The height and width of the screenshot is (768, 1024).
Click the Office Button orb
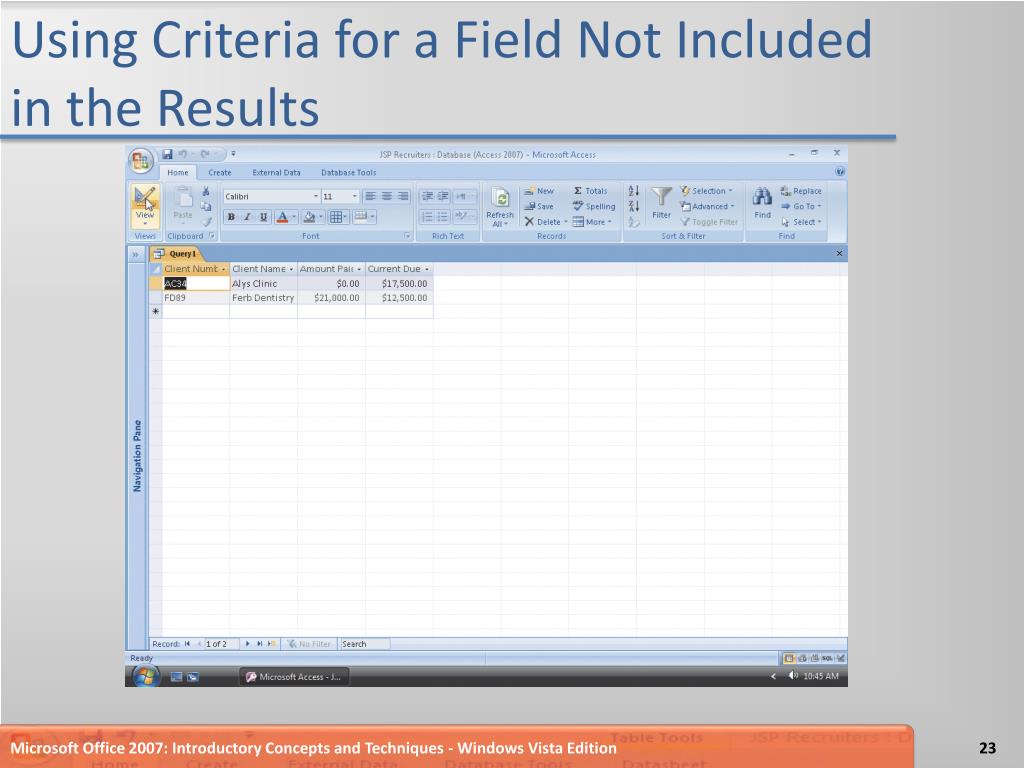coord(140,161)
